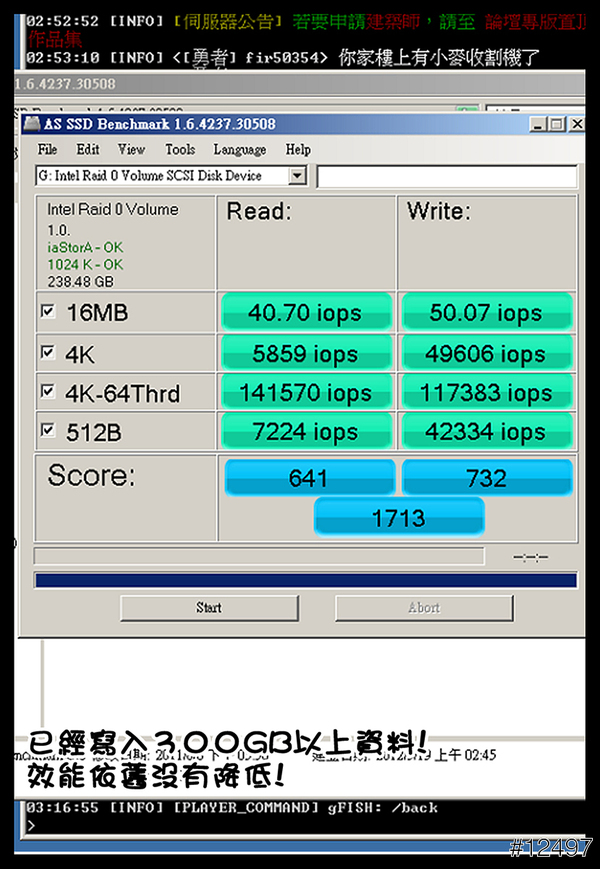Minimize the AS SSD Benchmark window
This screenshot has width=600, height=869.
click(x=537, y=124)
